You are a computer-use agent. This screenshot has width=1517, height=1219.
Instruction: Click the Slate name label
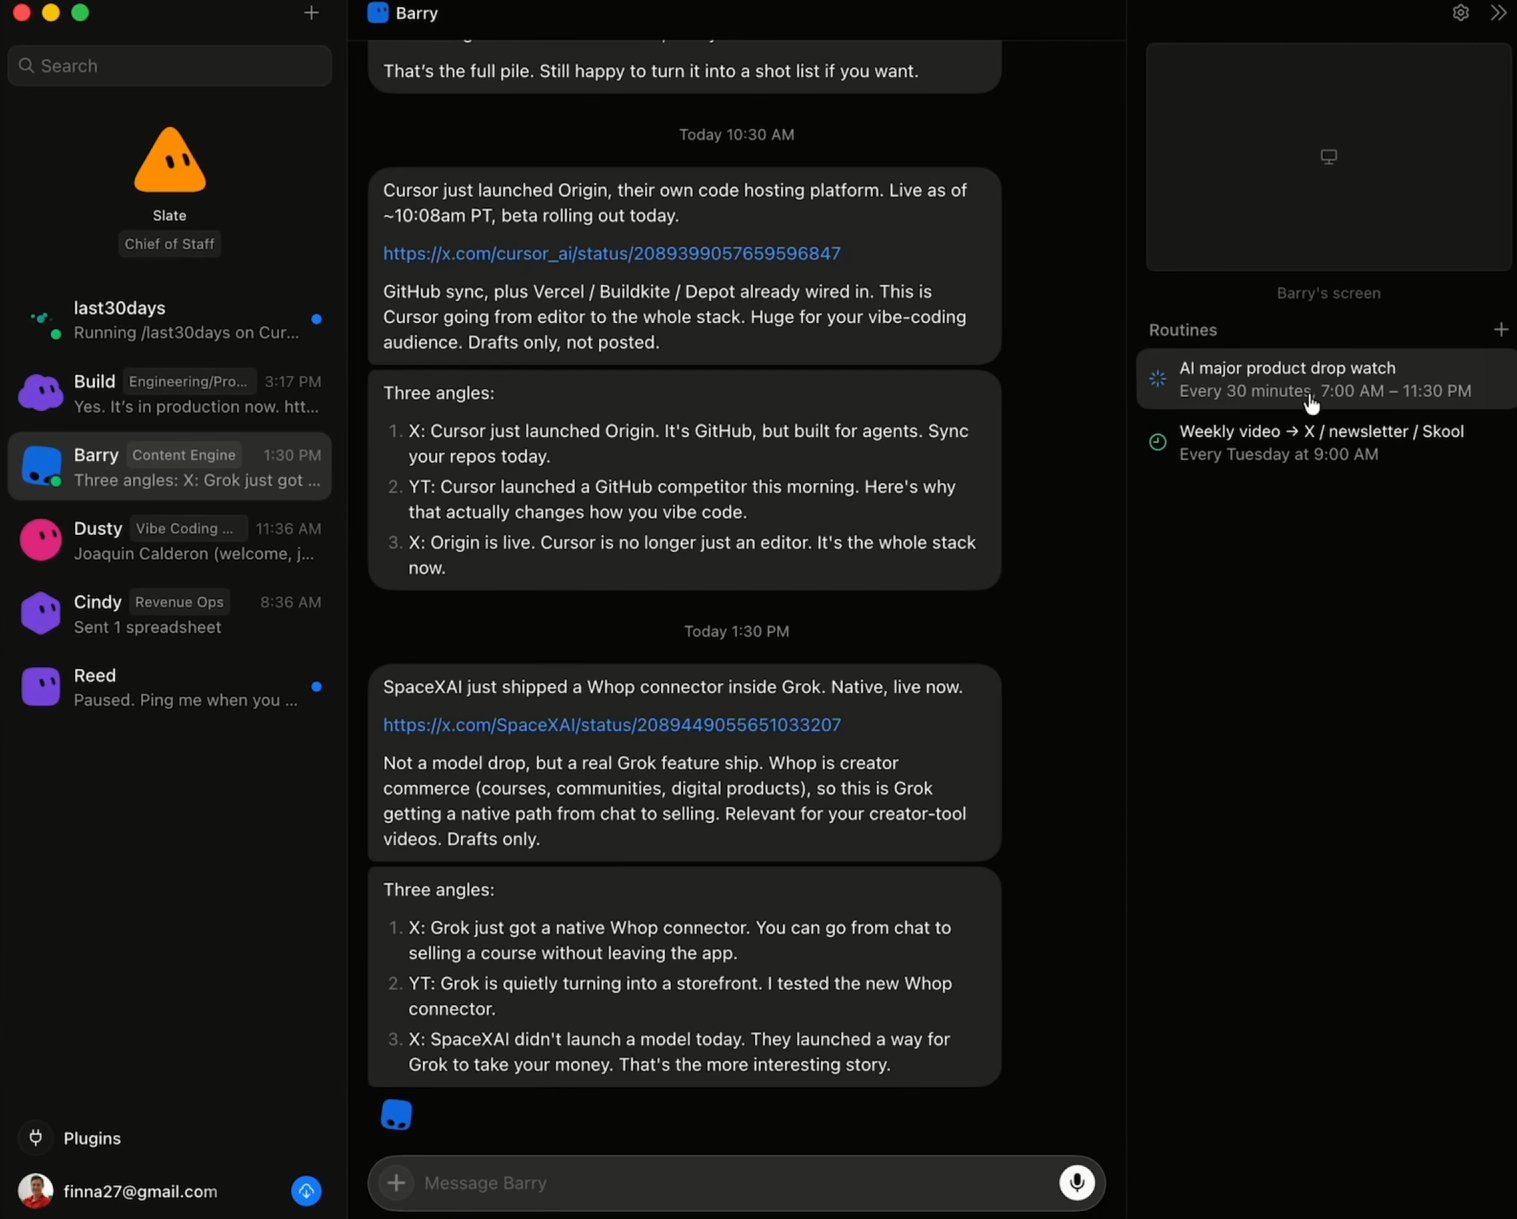(170, 216)
